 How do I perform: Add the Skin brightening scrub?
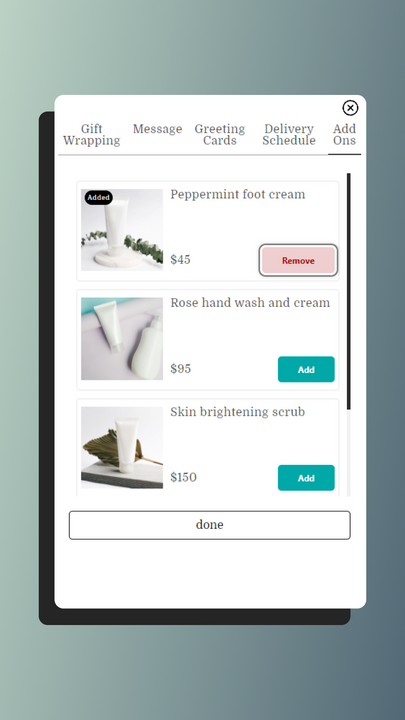306,478
